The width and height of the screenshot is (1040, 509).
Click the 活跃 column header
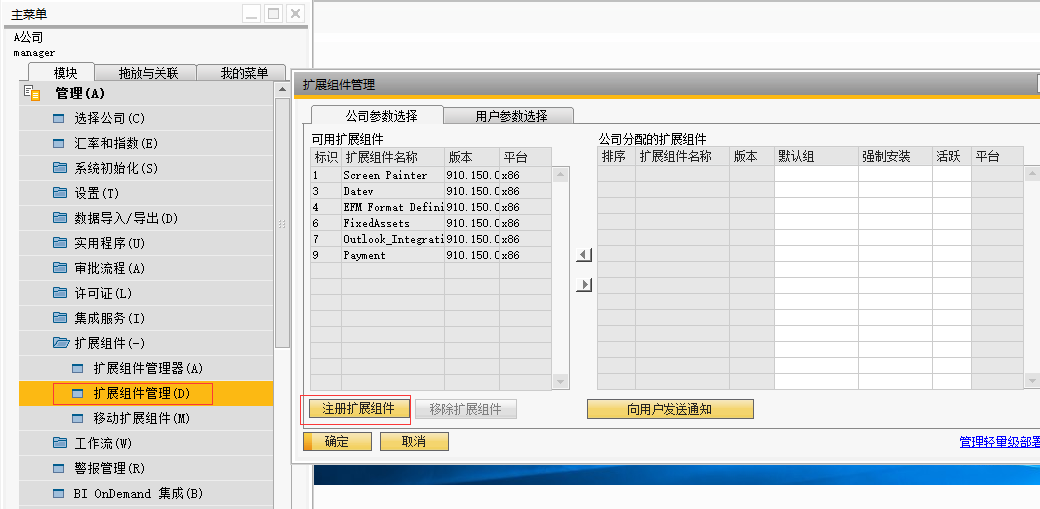coord(951,157)
